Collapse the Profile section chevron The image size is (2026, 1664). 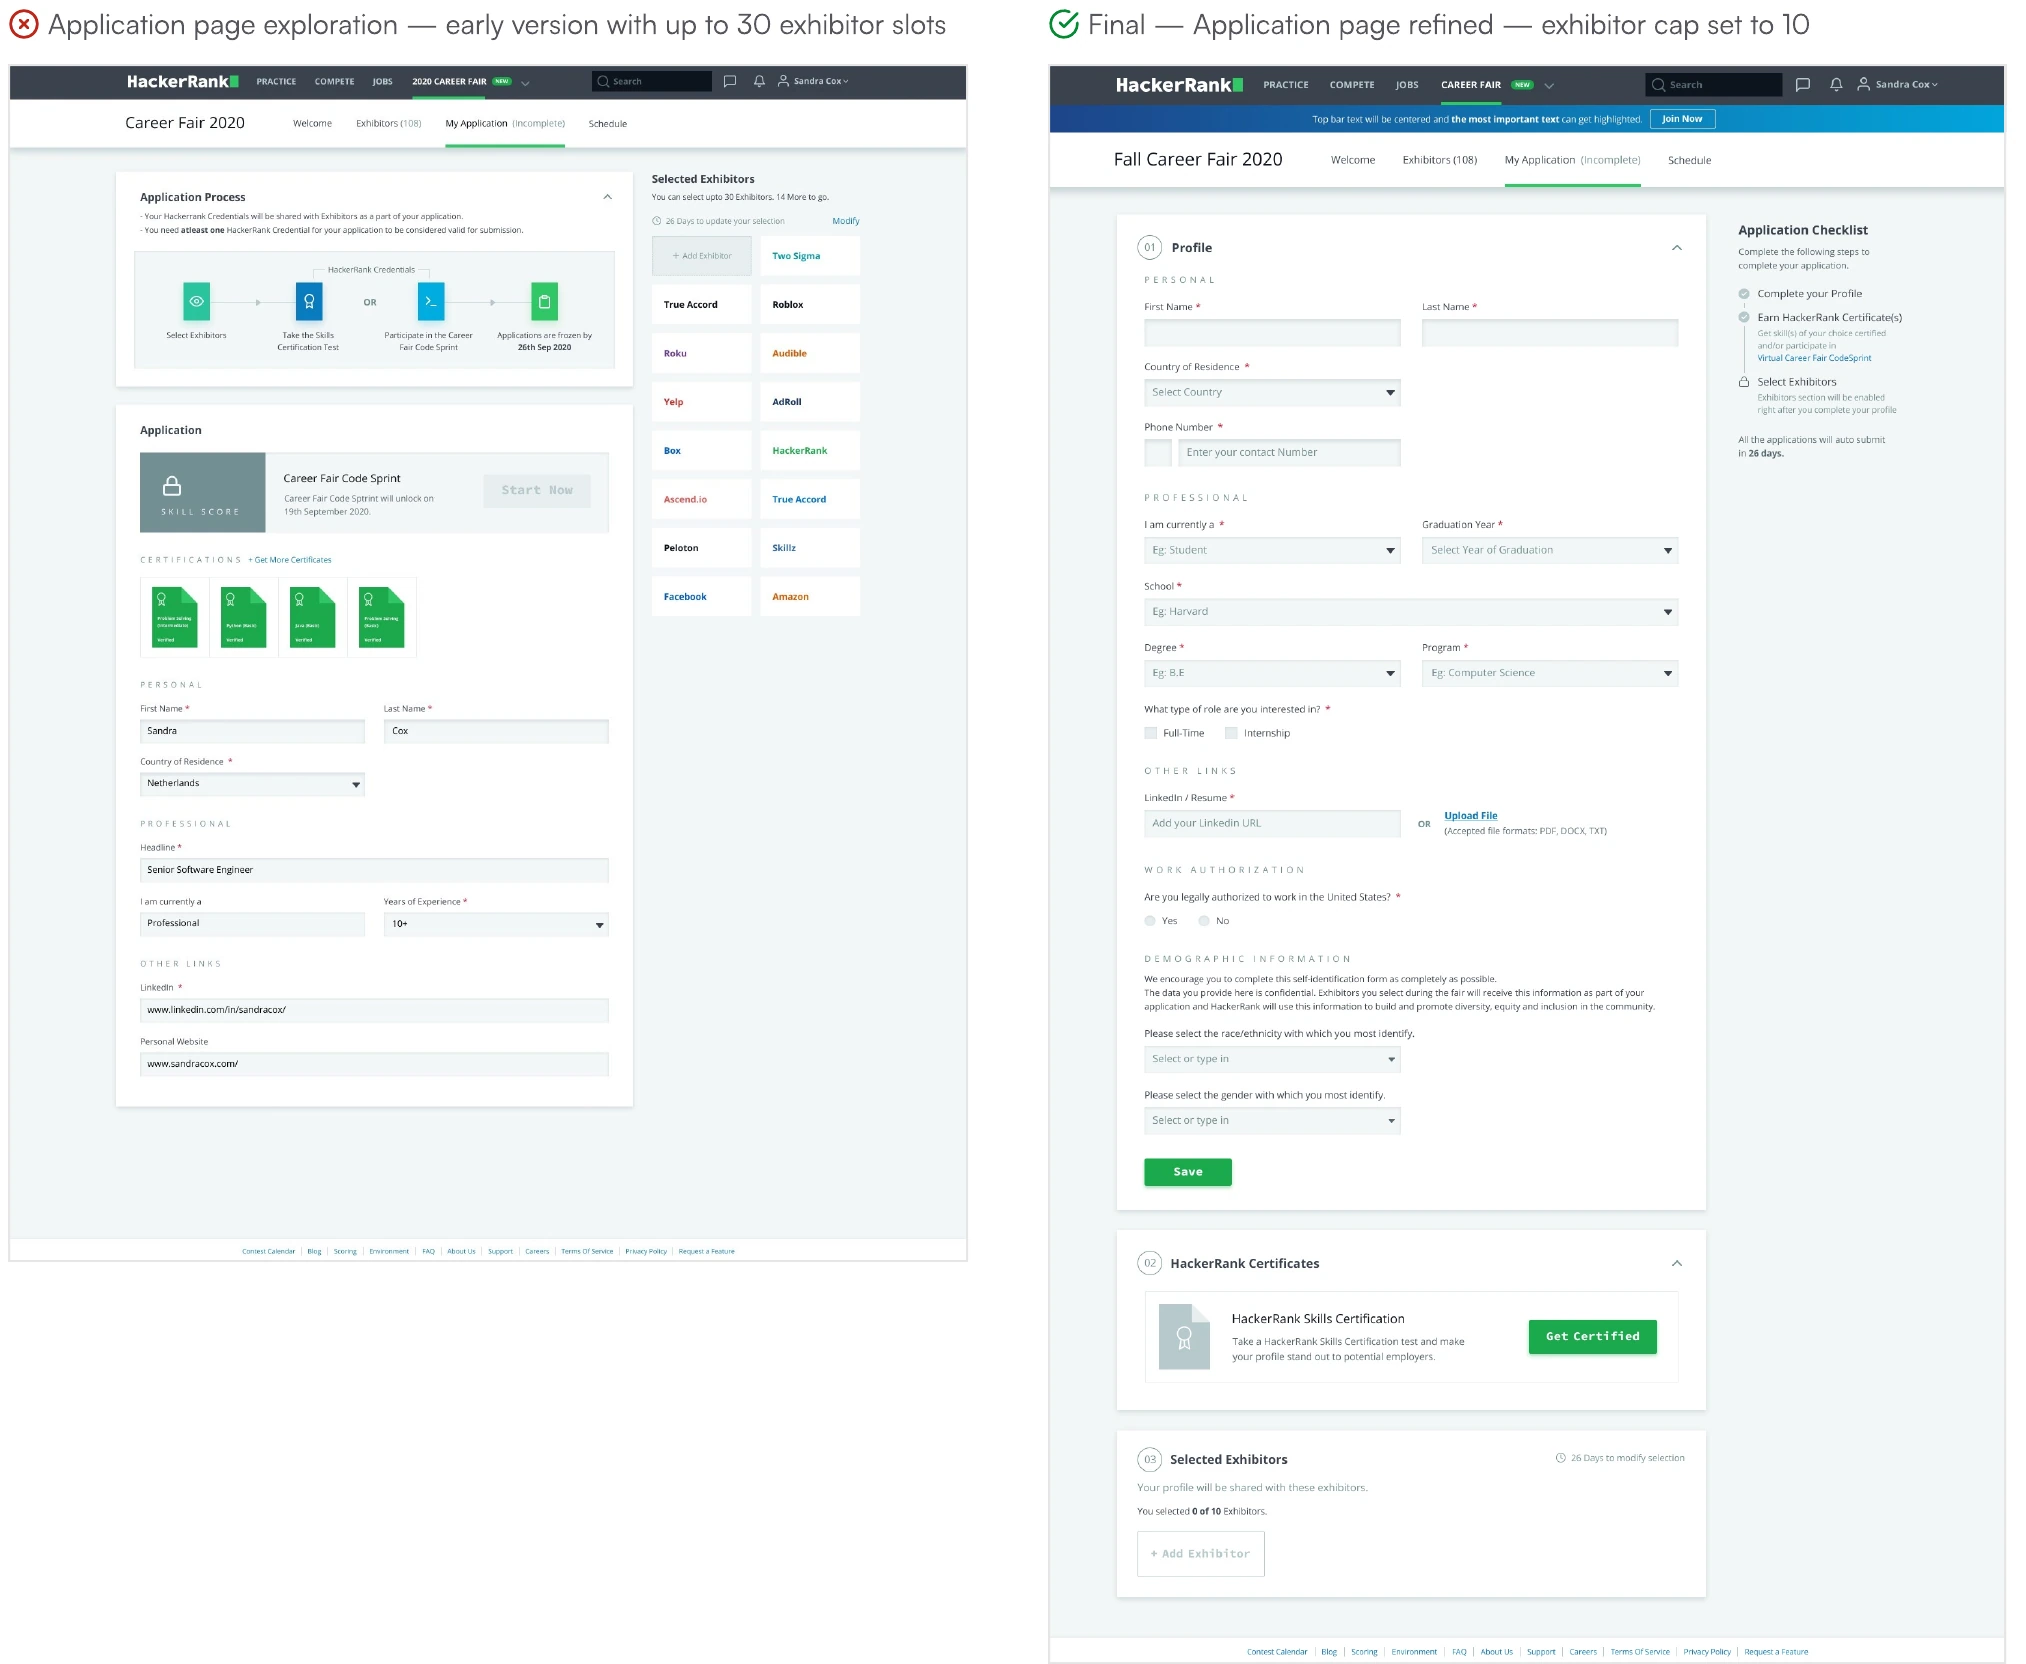(1677, 248)
